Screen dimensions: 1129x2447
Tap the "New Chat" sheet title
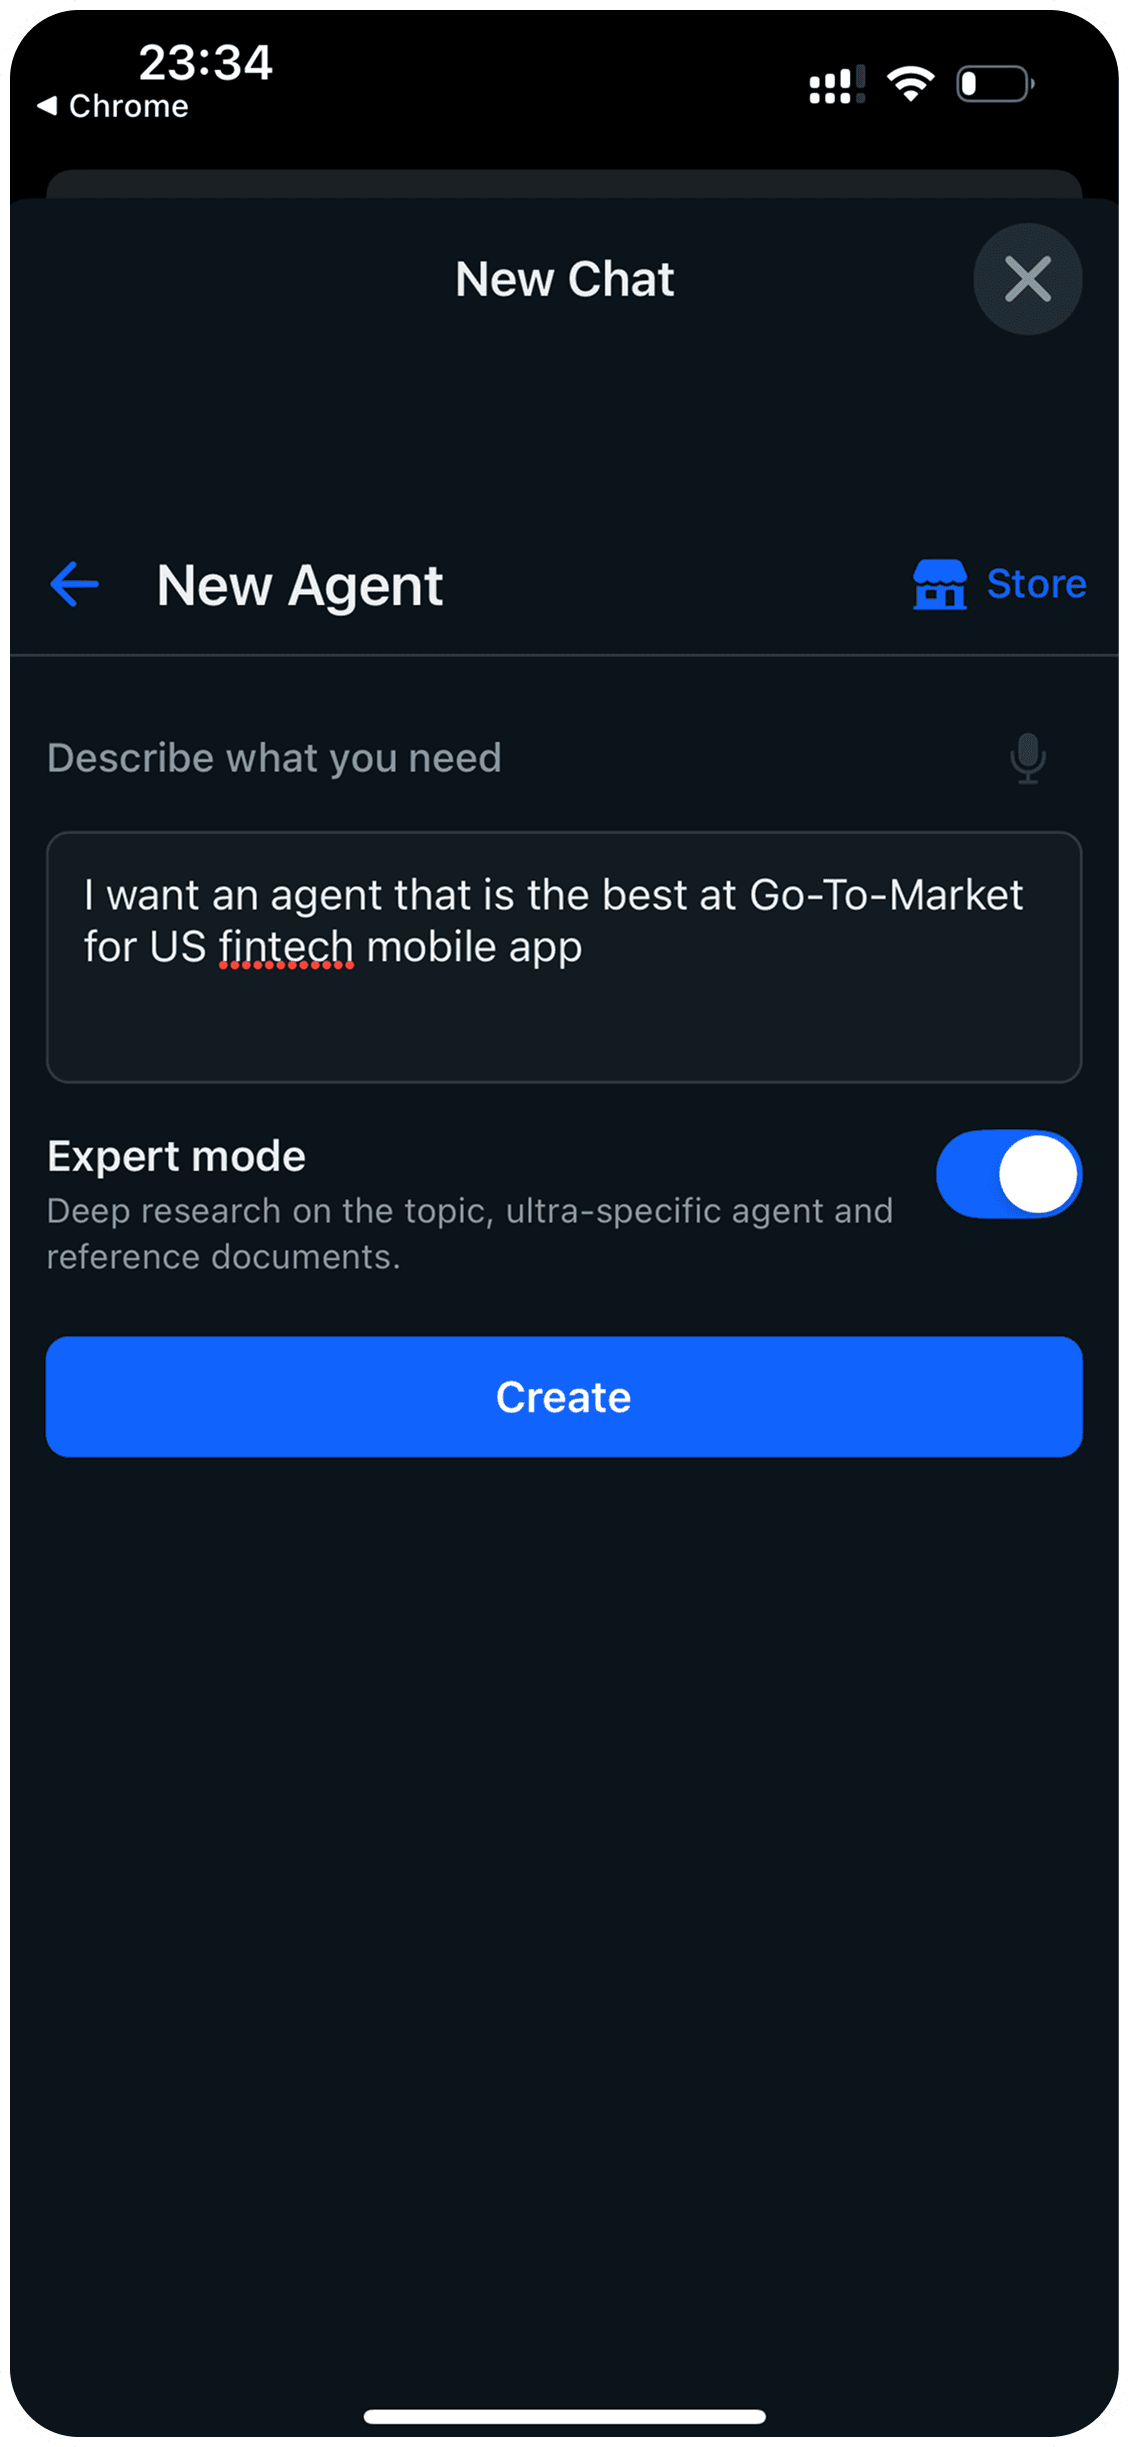[x=564, y=279]
